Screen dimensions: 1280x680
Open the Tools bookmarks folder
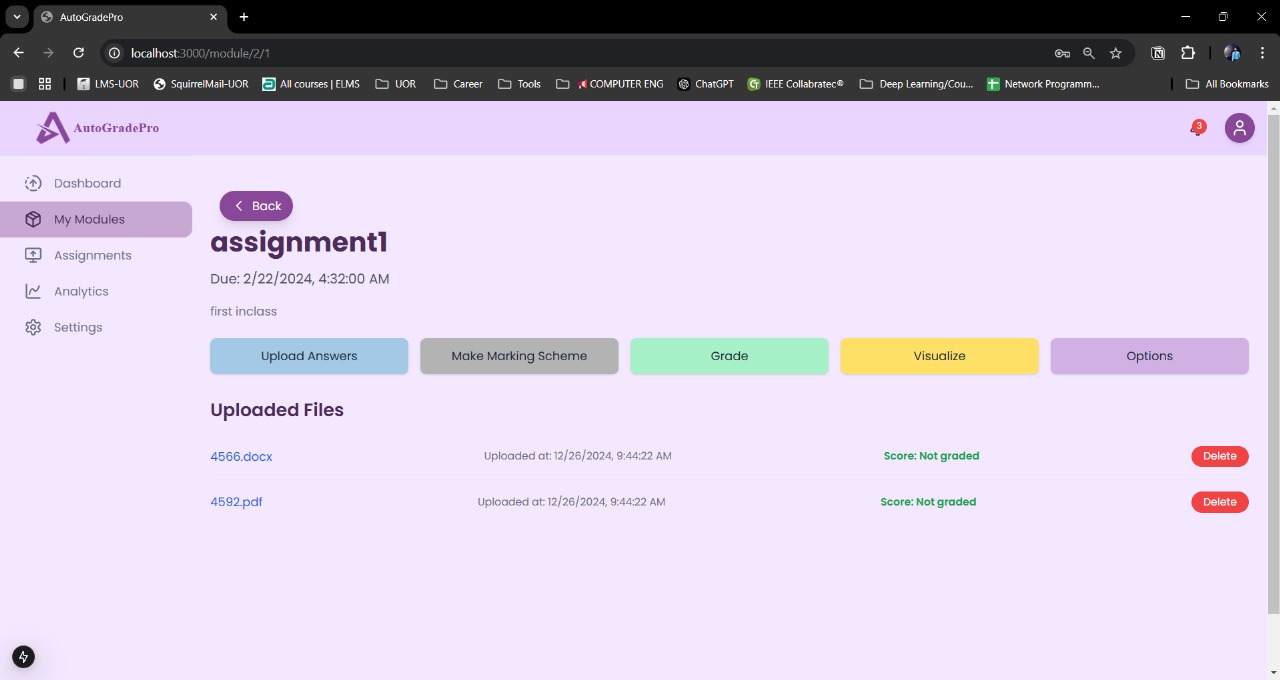(519, 84)
